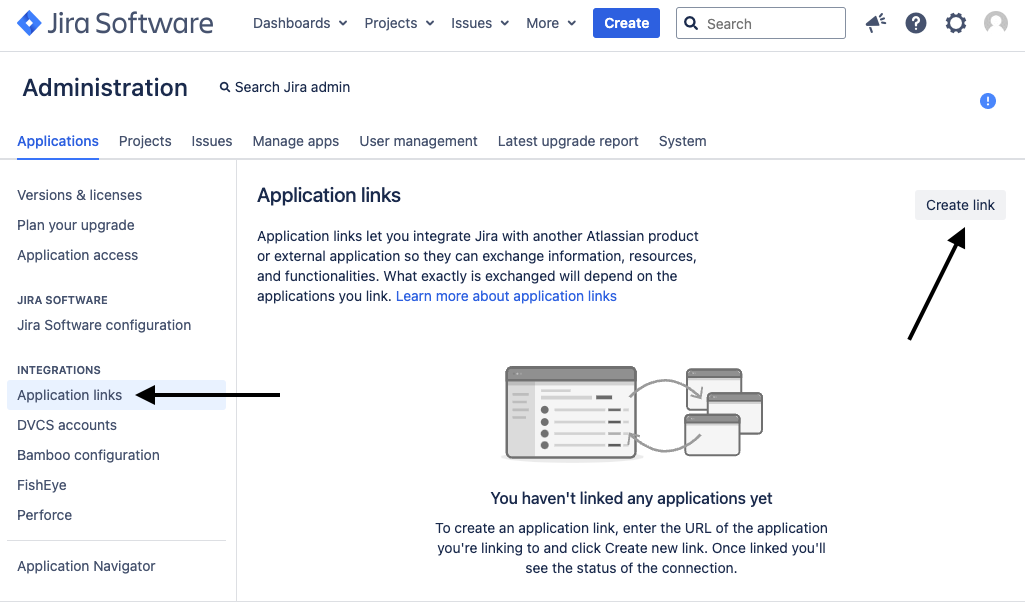This screenshot has height=604, width=1025.
Task: Open Application Navigator in sidebar
Action: [86, 566]
